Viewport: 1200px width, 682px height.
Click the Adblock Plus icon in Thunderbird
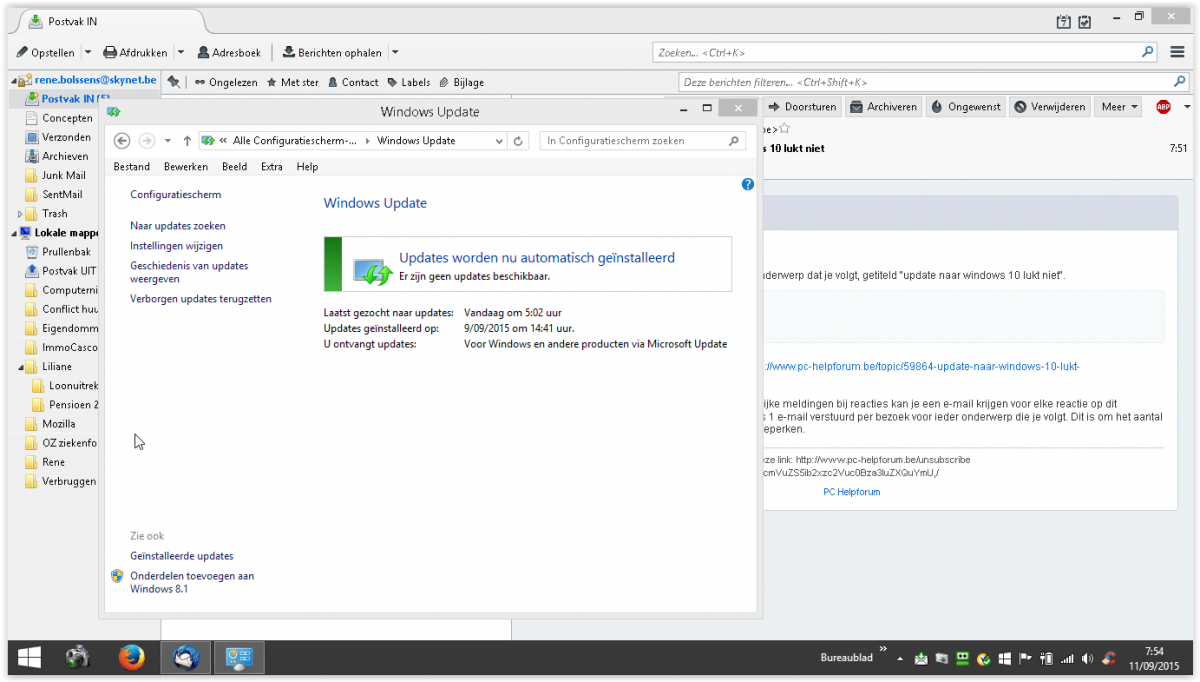[1163, 107]
